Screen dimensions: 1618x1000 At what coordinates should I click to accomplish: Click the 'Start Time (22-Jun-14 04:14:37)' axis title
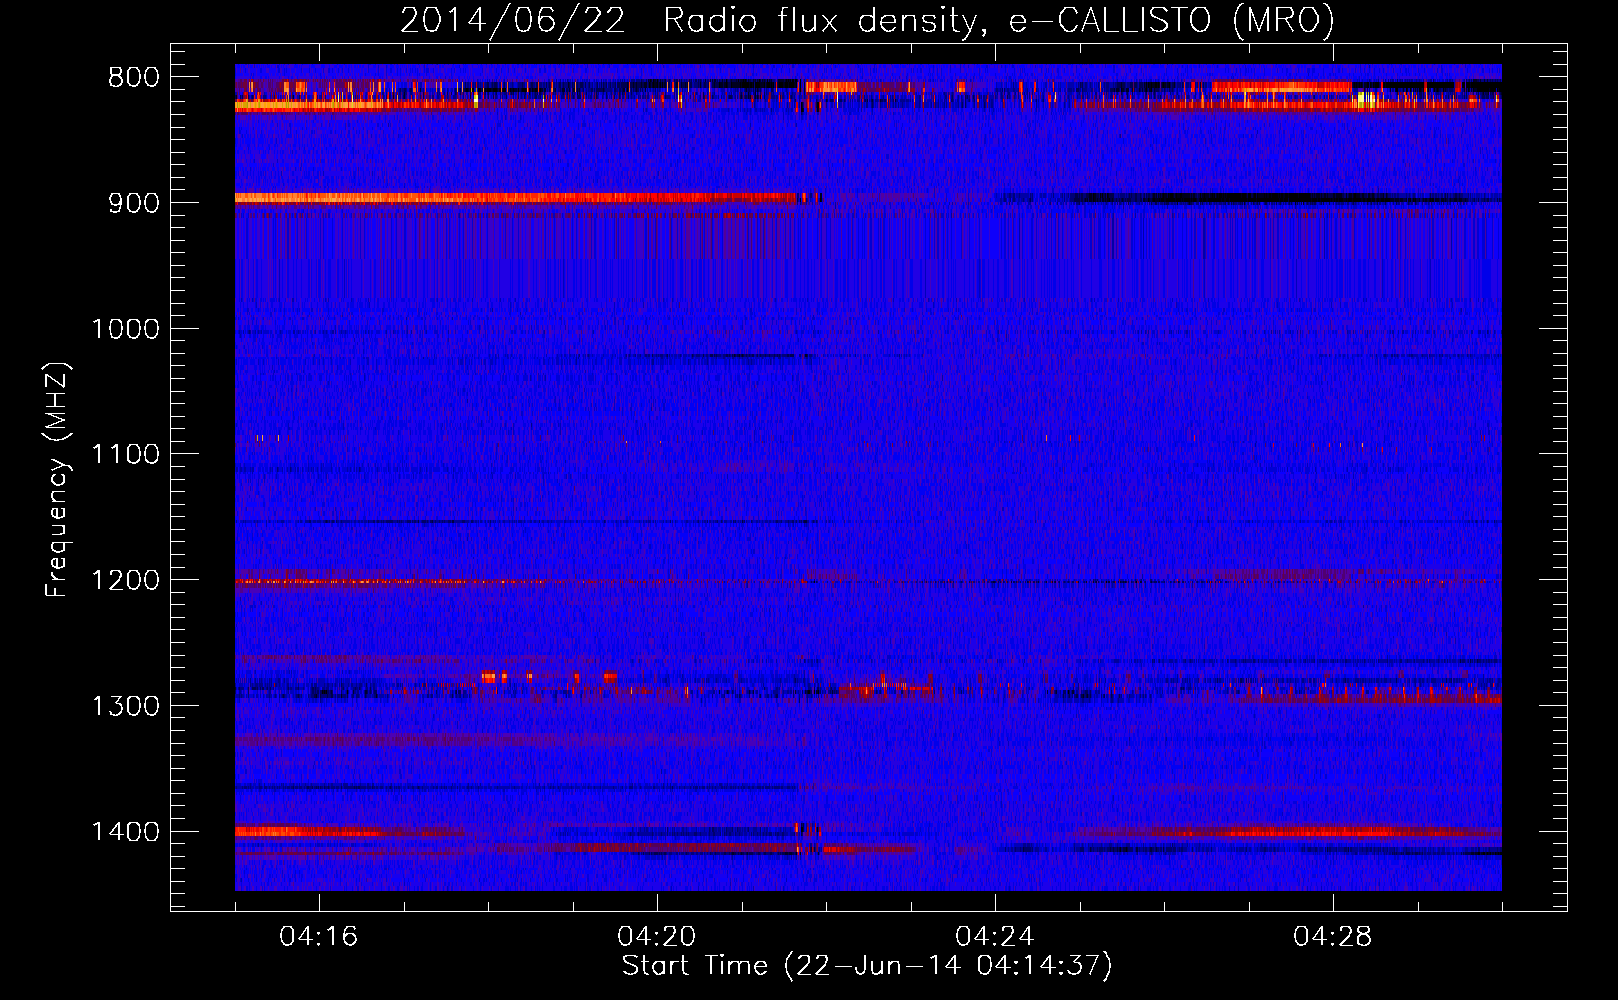pyautogui.click(x=867, y=966)
